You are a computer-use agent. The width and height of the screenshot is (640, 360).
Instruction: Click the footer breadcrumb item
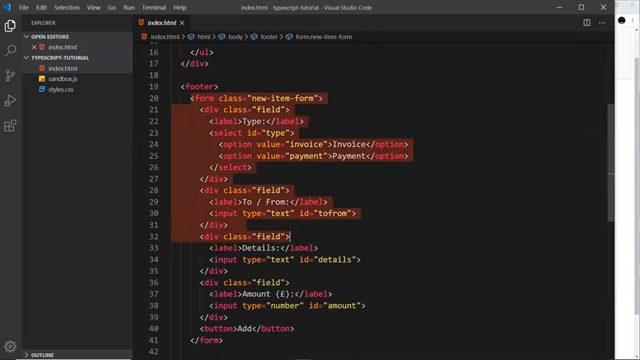pos(269,37)
